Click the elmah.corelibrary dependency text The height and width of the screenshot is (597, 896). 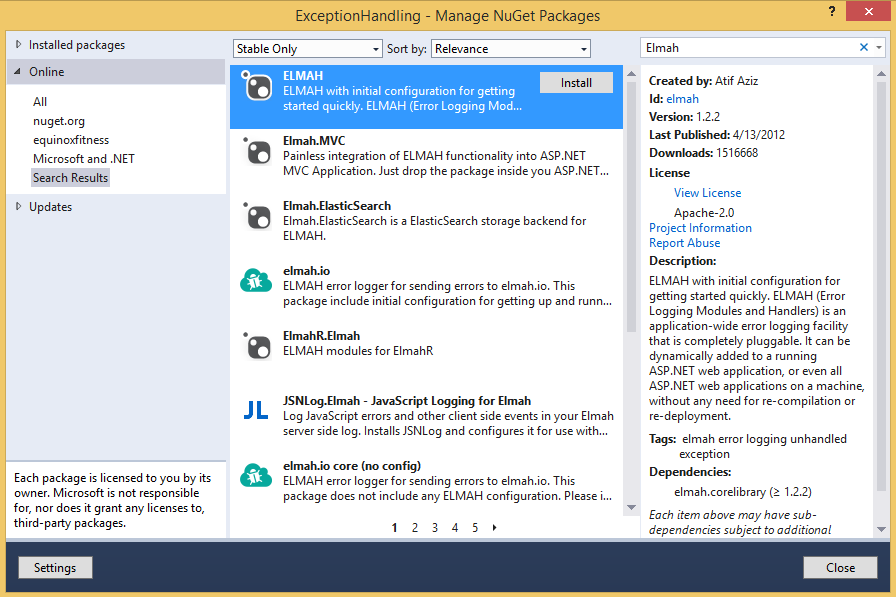pyautogui.click(x=743, y=492)
